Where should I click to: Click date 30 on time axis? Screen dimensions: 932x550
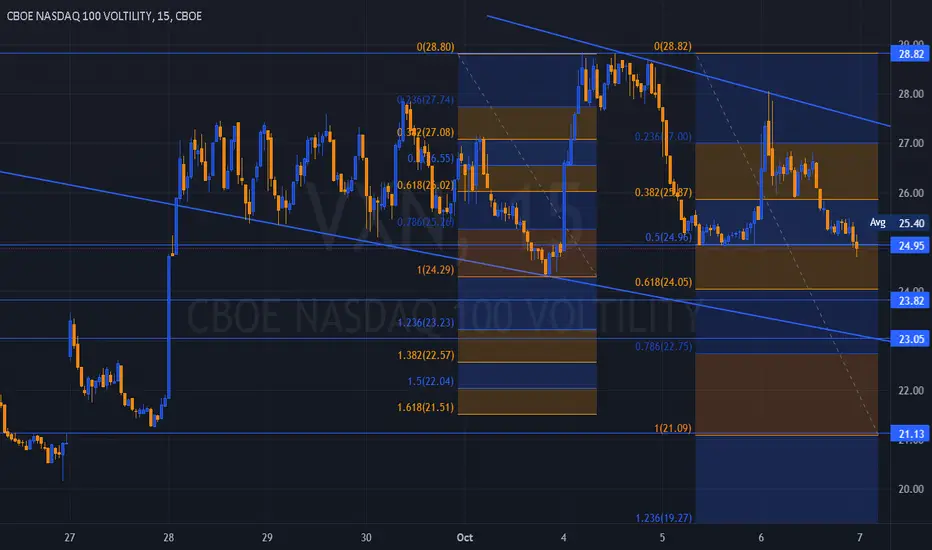click(x=366, y=538)
